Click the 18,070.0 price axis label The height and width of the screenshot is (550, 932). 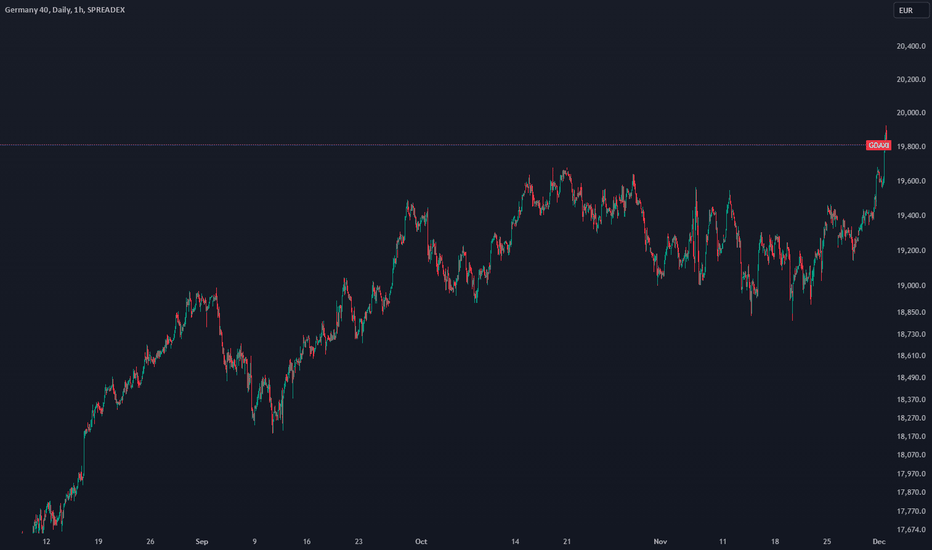click(911, 455)
